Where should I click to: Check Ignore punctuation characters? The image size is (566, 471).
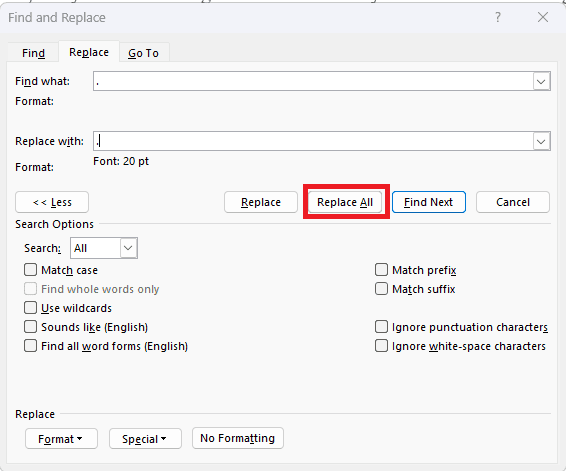[381, 327]
